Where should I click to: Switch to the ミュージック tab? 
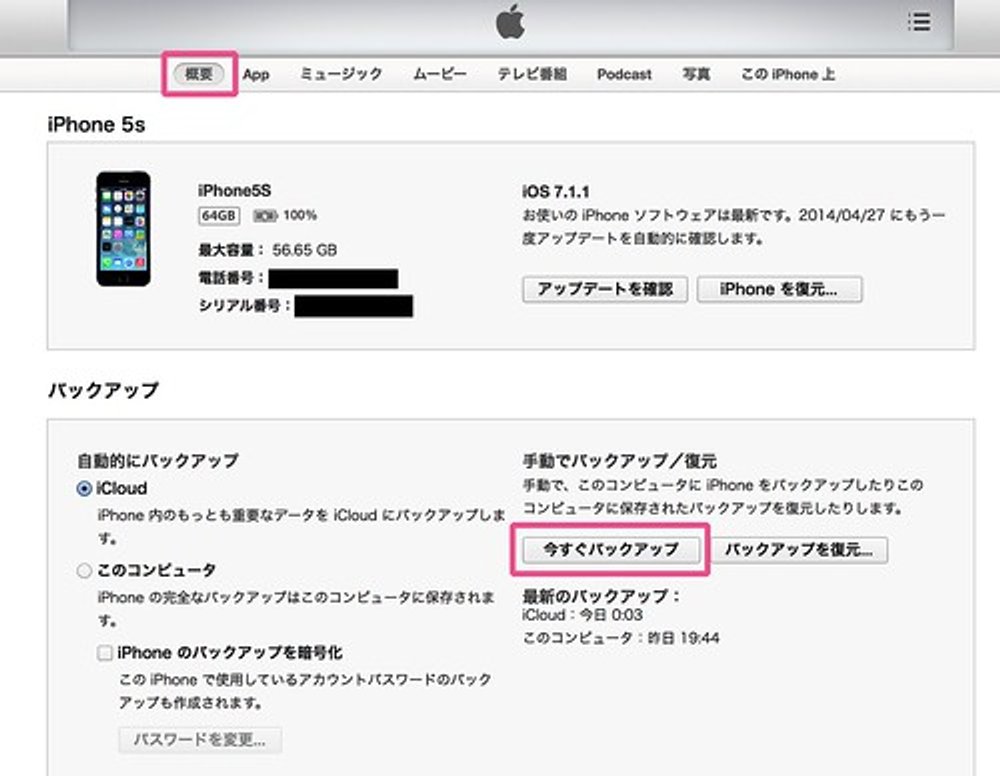click(x=341, y=74)
